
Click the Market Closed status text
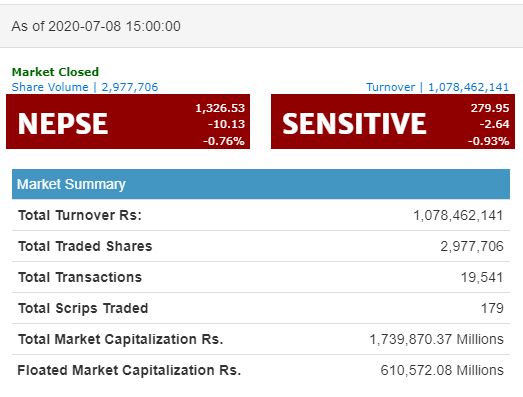pyautogui.click(x=55, y=72)
